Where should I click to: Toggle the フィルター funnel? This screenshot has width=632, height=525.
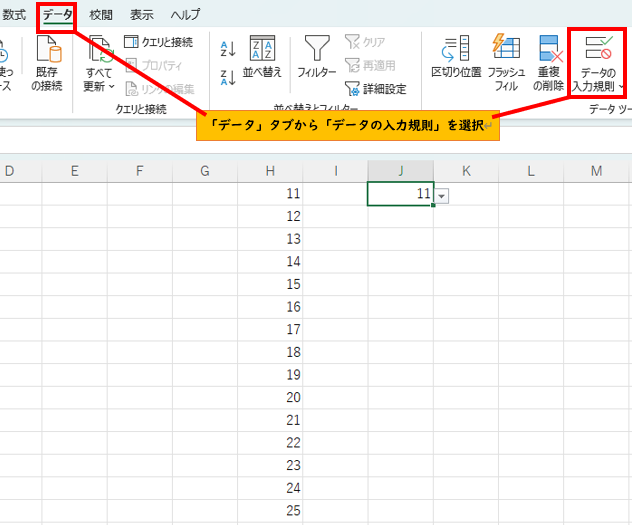coord(317,56)
